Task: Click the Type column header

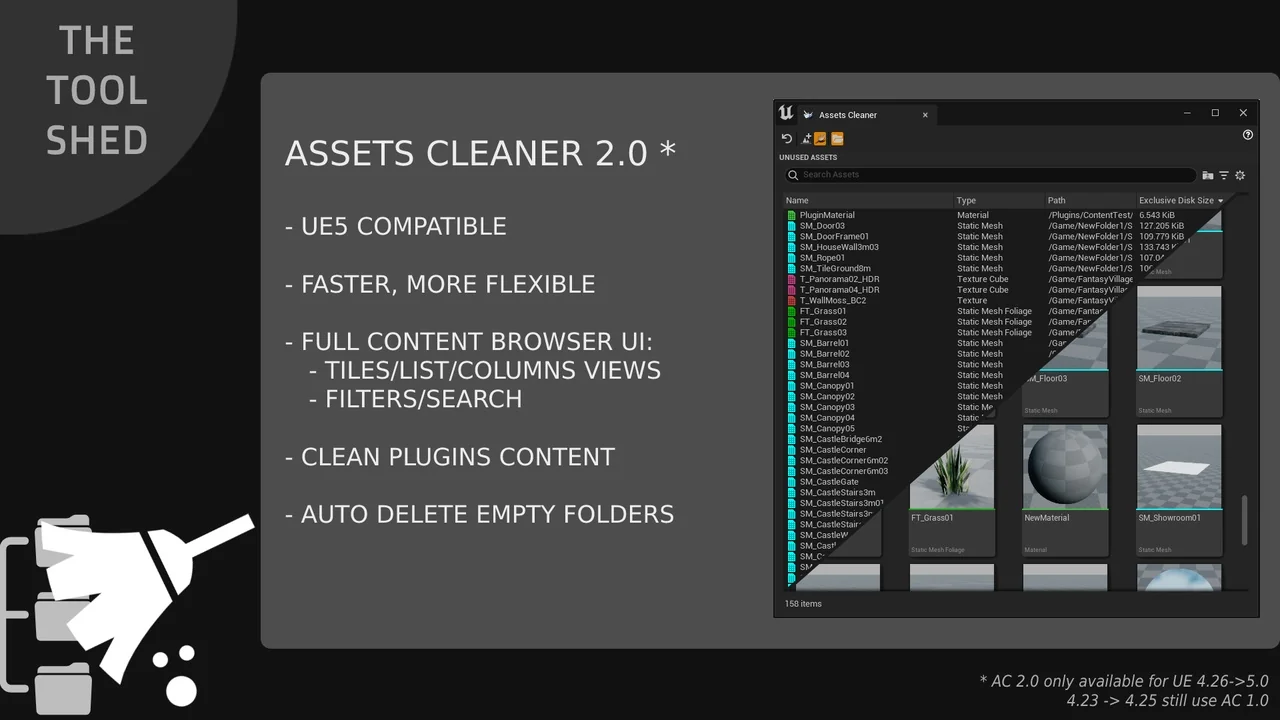Action: tap(966, 201)
